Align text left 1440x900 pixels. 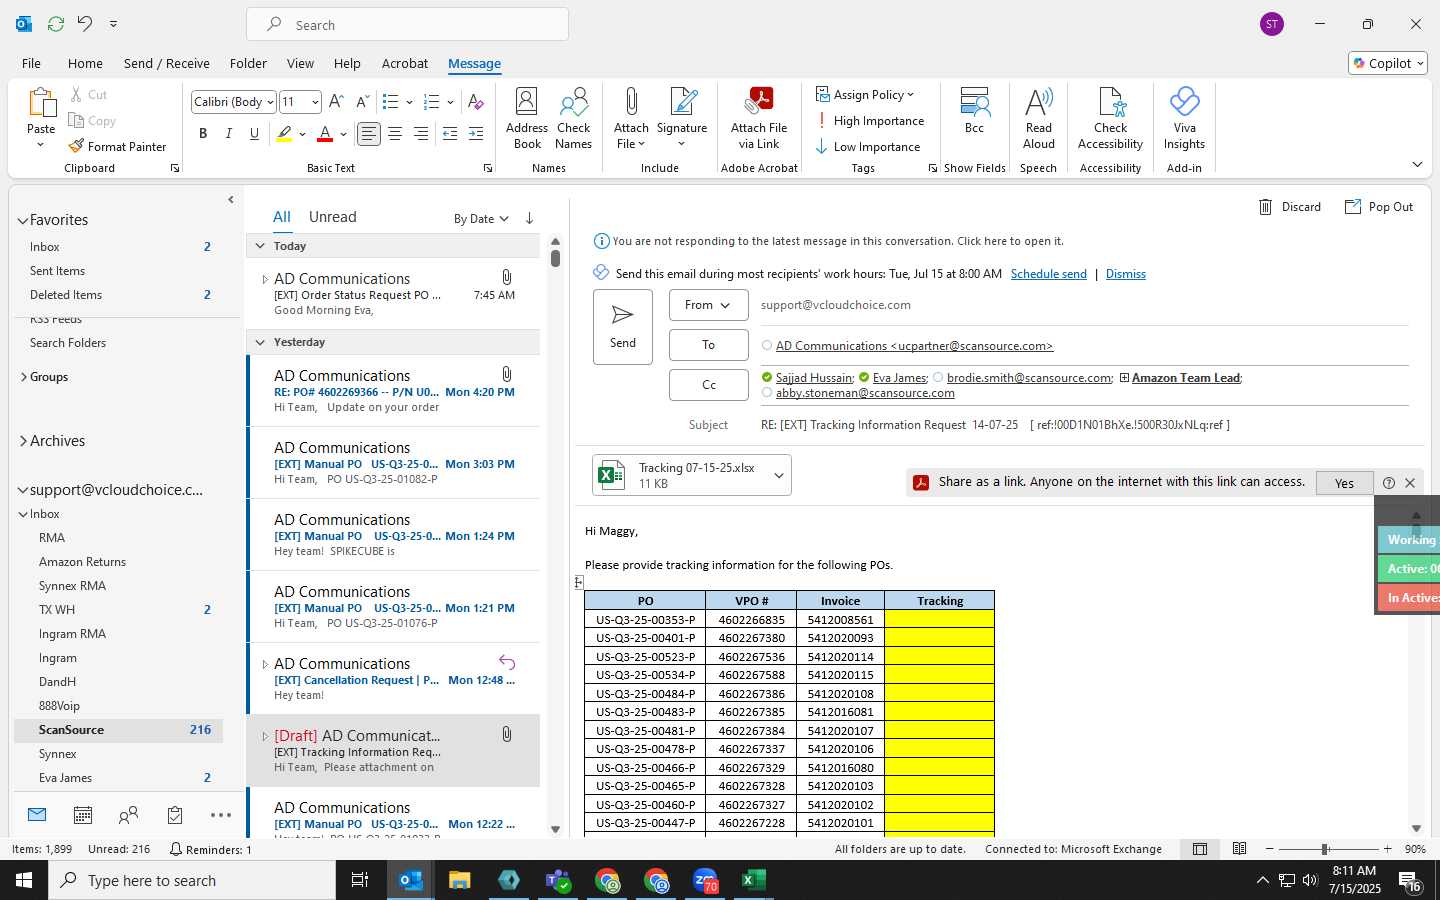(x=369, y=133)
